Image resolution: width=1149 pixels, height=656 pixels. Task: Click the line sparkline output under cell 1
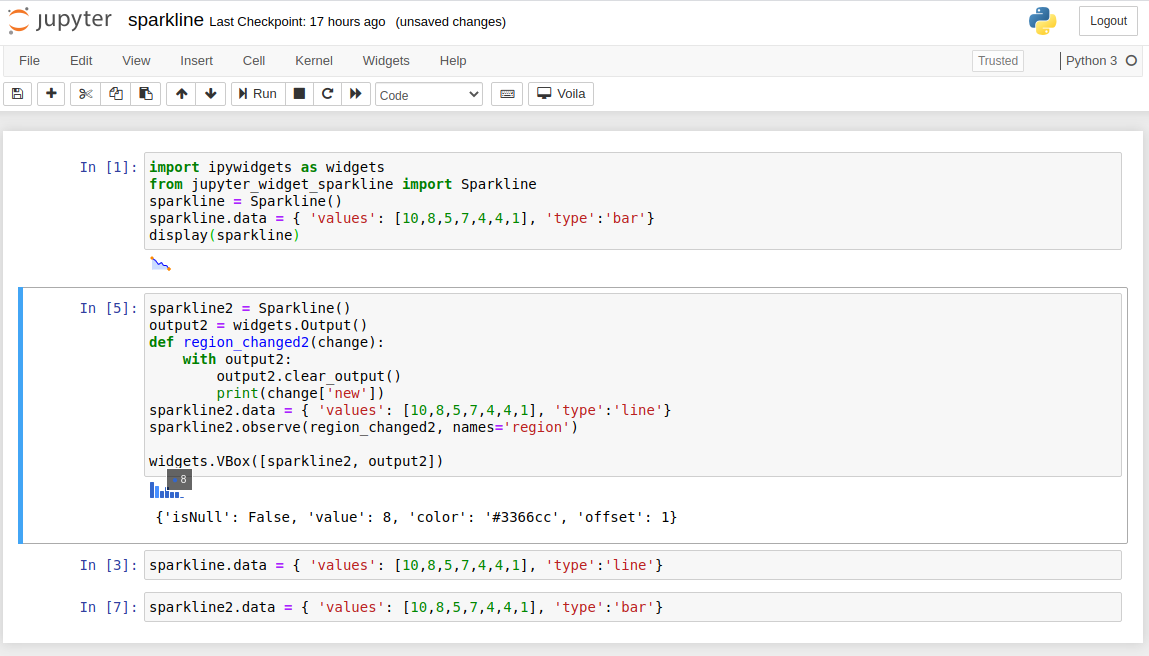coord(160,264)
